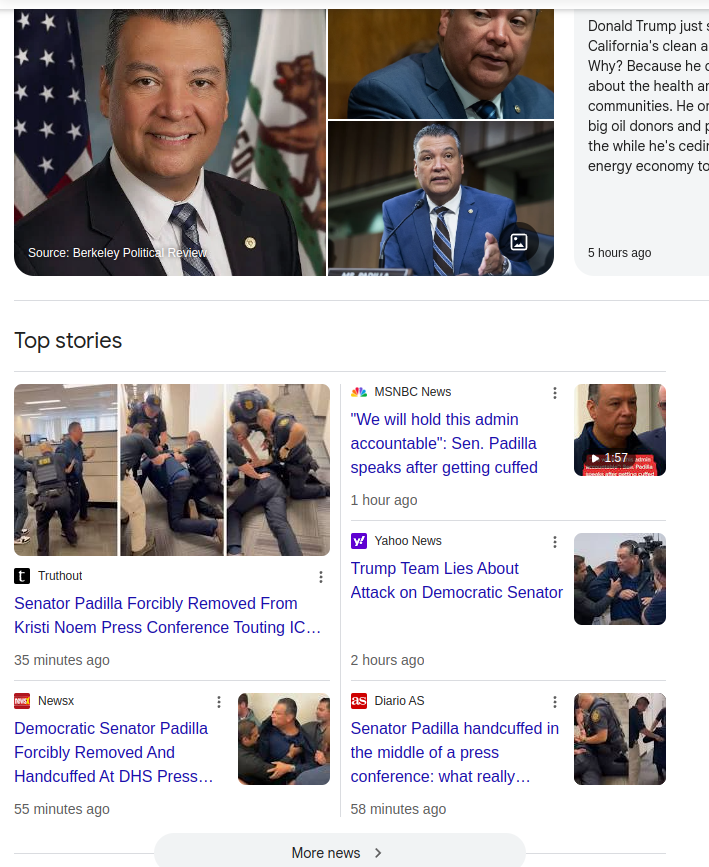
Task: Click the Newsx source logo
Action: pos(22,701)
